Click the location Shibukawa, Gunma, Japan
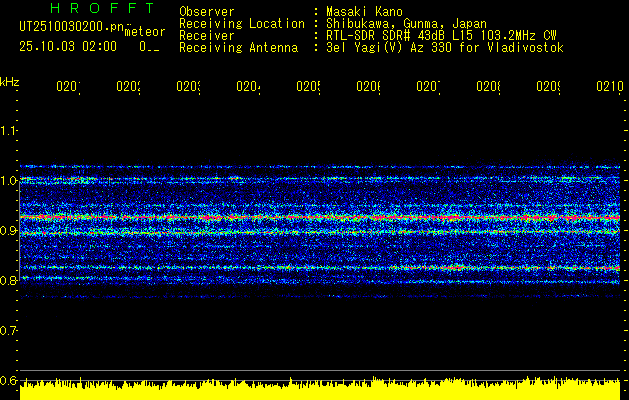This screenshot has width=629, height=400. pyautogui.click(x=406, y=24)
